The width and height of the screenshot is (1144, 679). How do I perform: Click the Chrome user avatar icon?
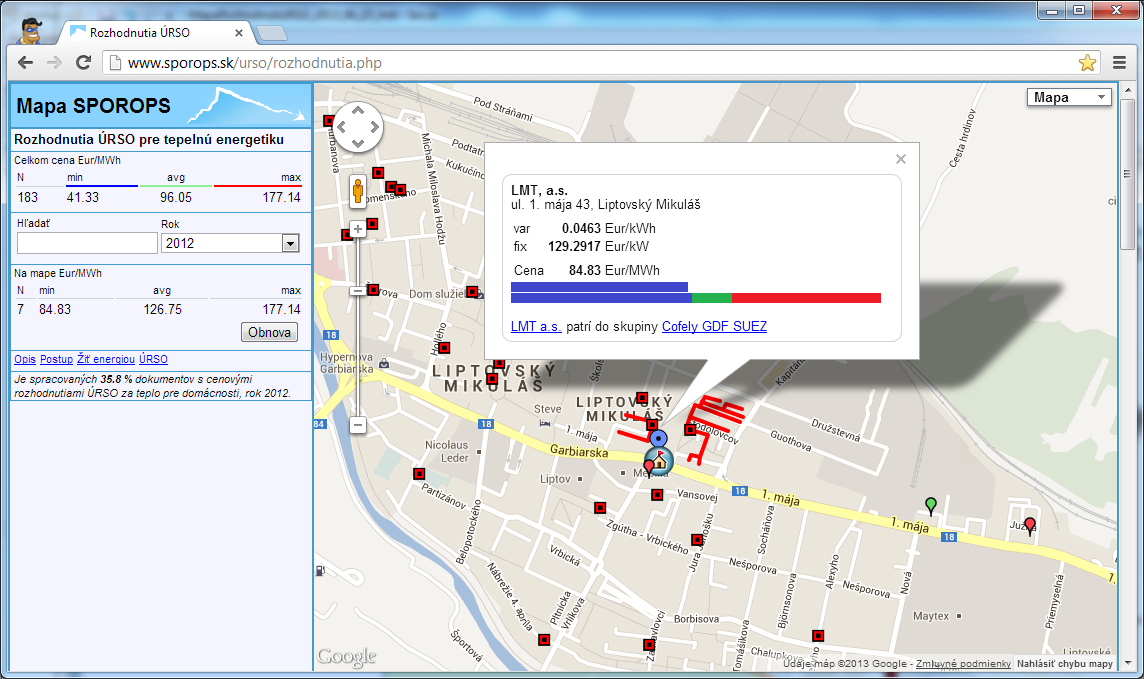click(29, 31)
